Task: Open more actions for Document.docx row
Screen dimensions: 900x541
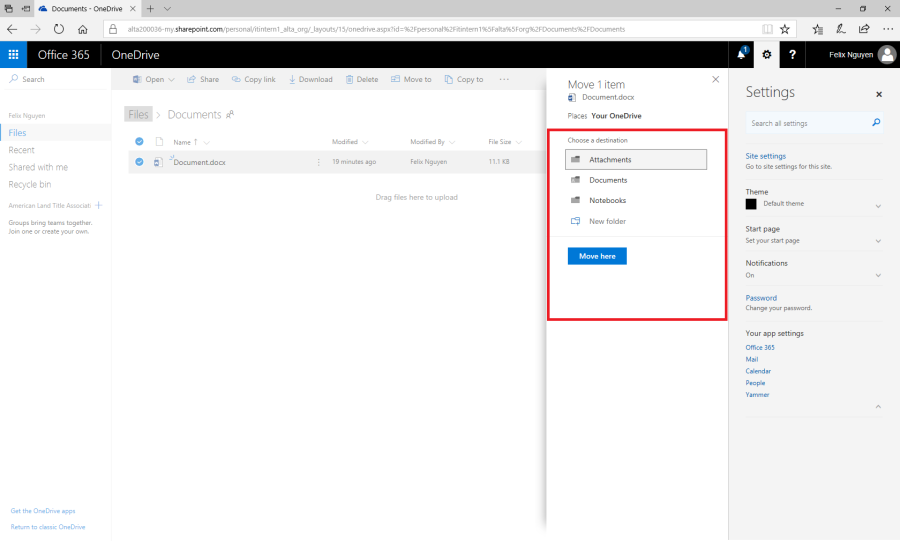Action: coord(319,162)
